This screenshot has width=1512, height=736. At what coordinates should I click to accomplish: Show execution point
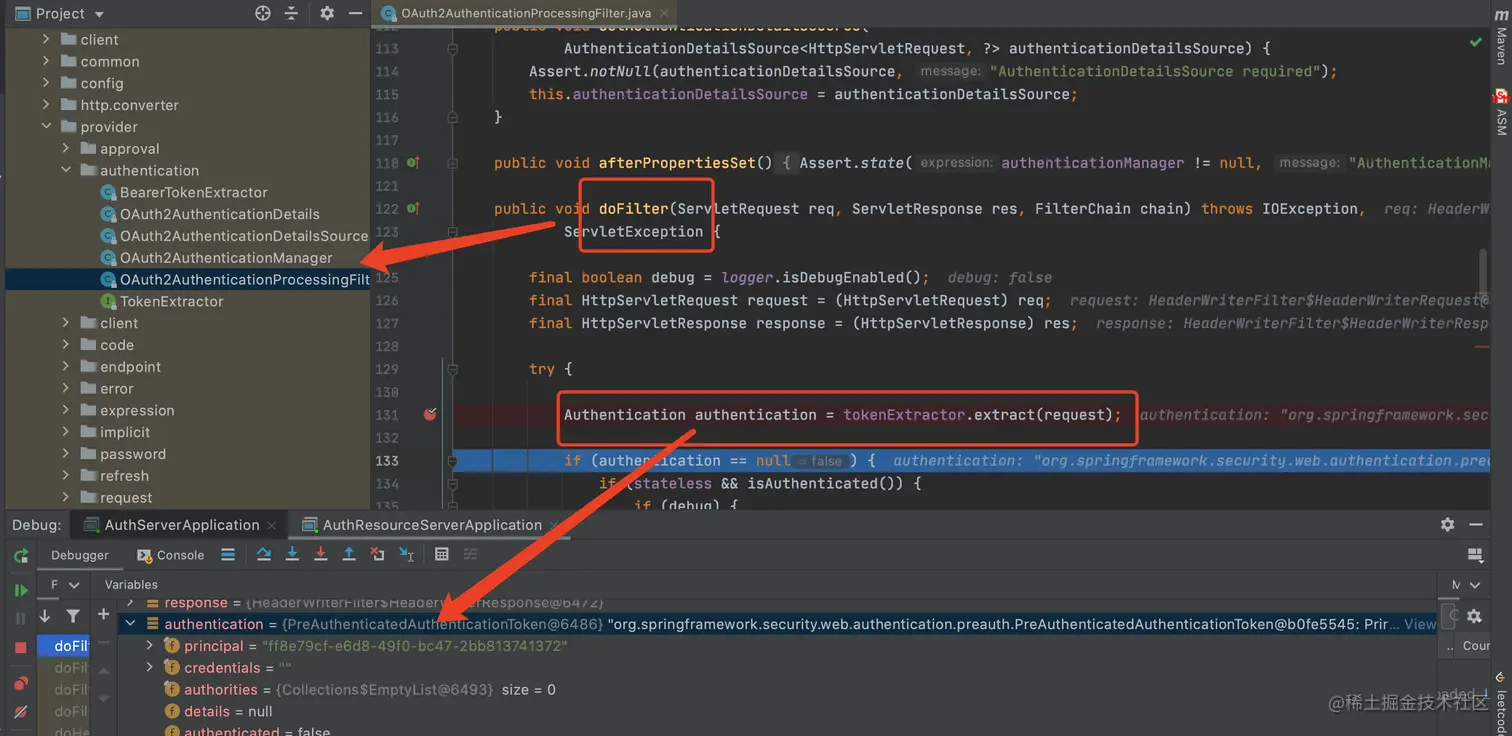pyautogui.click(x=228, y=555)
